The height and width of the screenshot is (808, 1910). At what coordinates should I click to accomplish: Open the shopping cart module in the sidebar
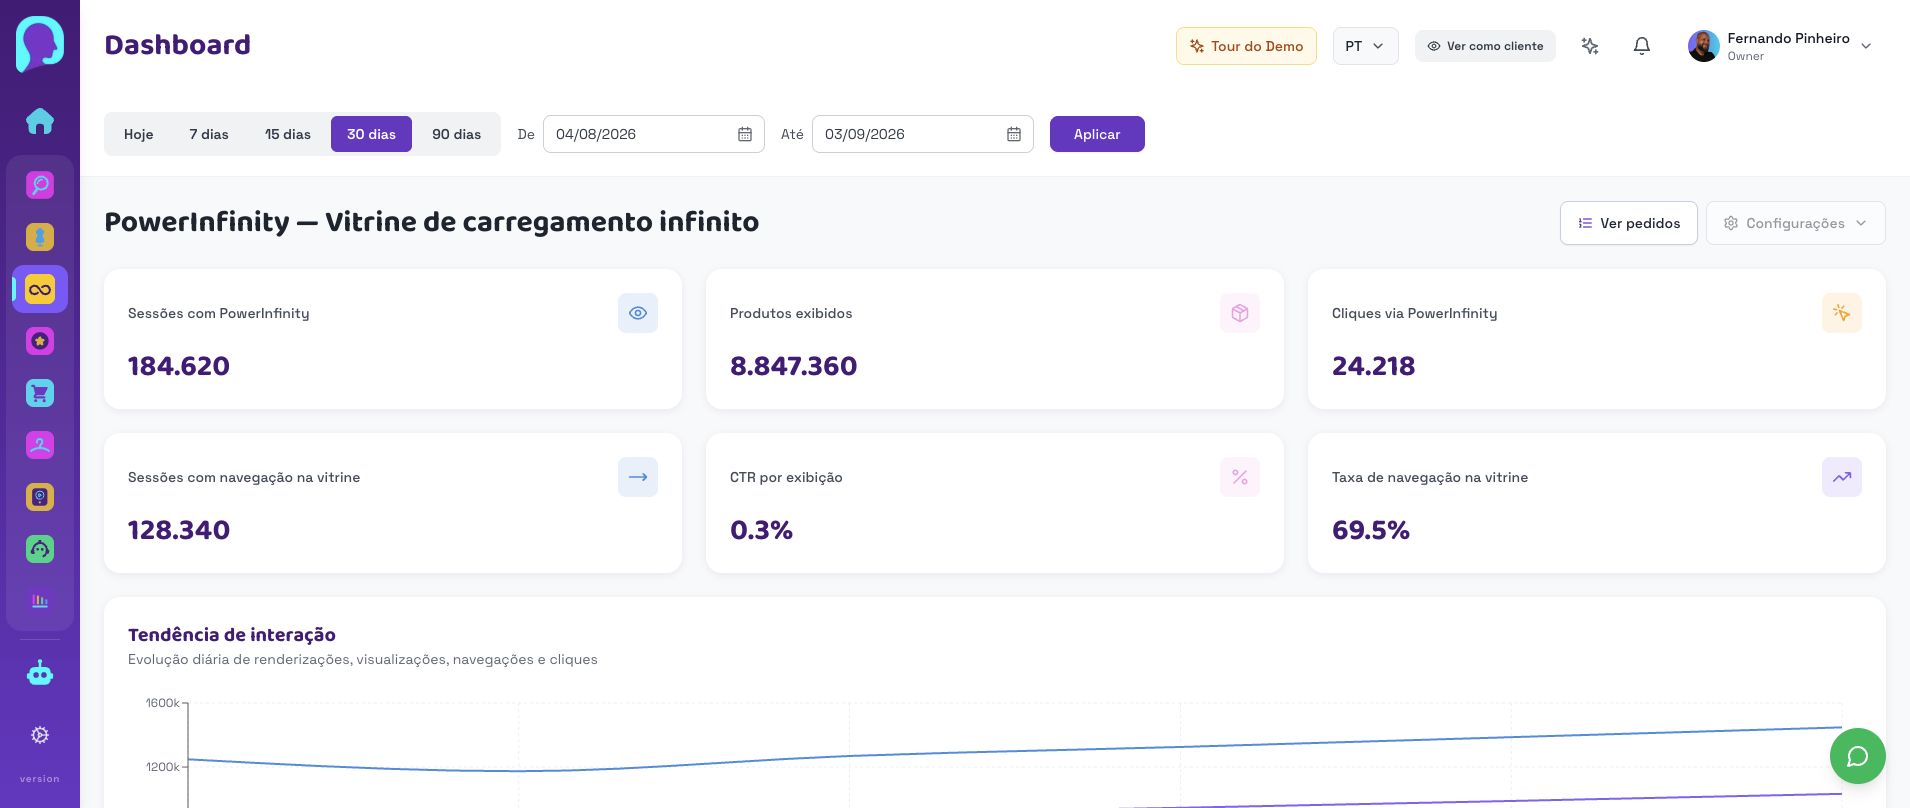point(40,393)
